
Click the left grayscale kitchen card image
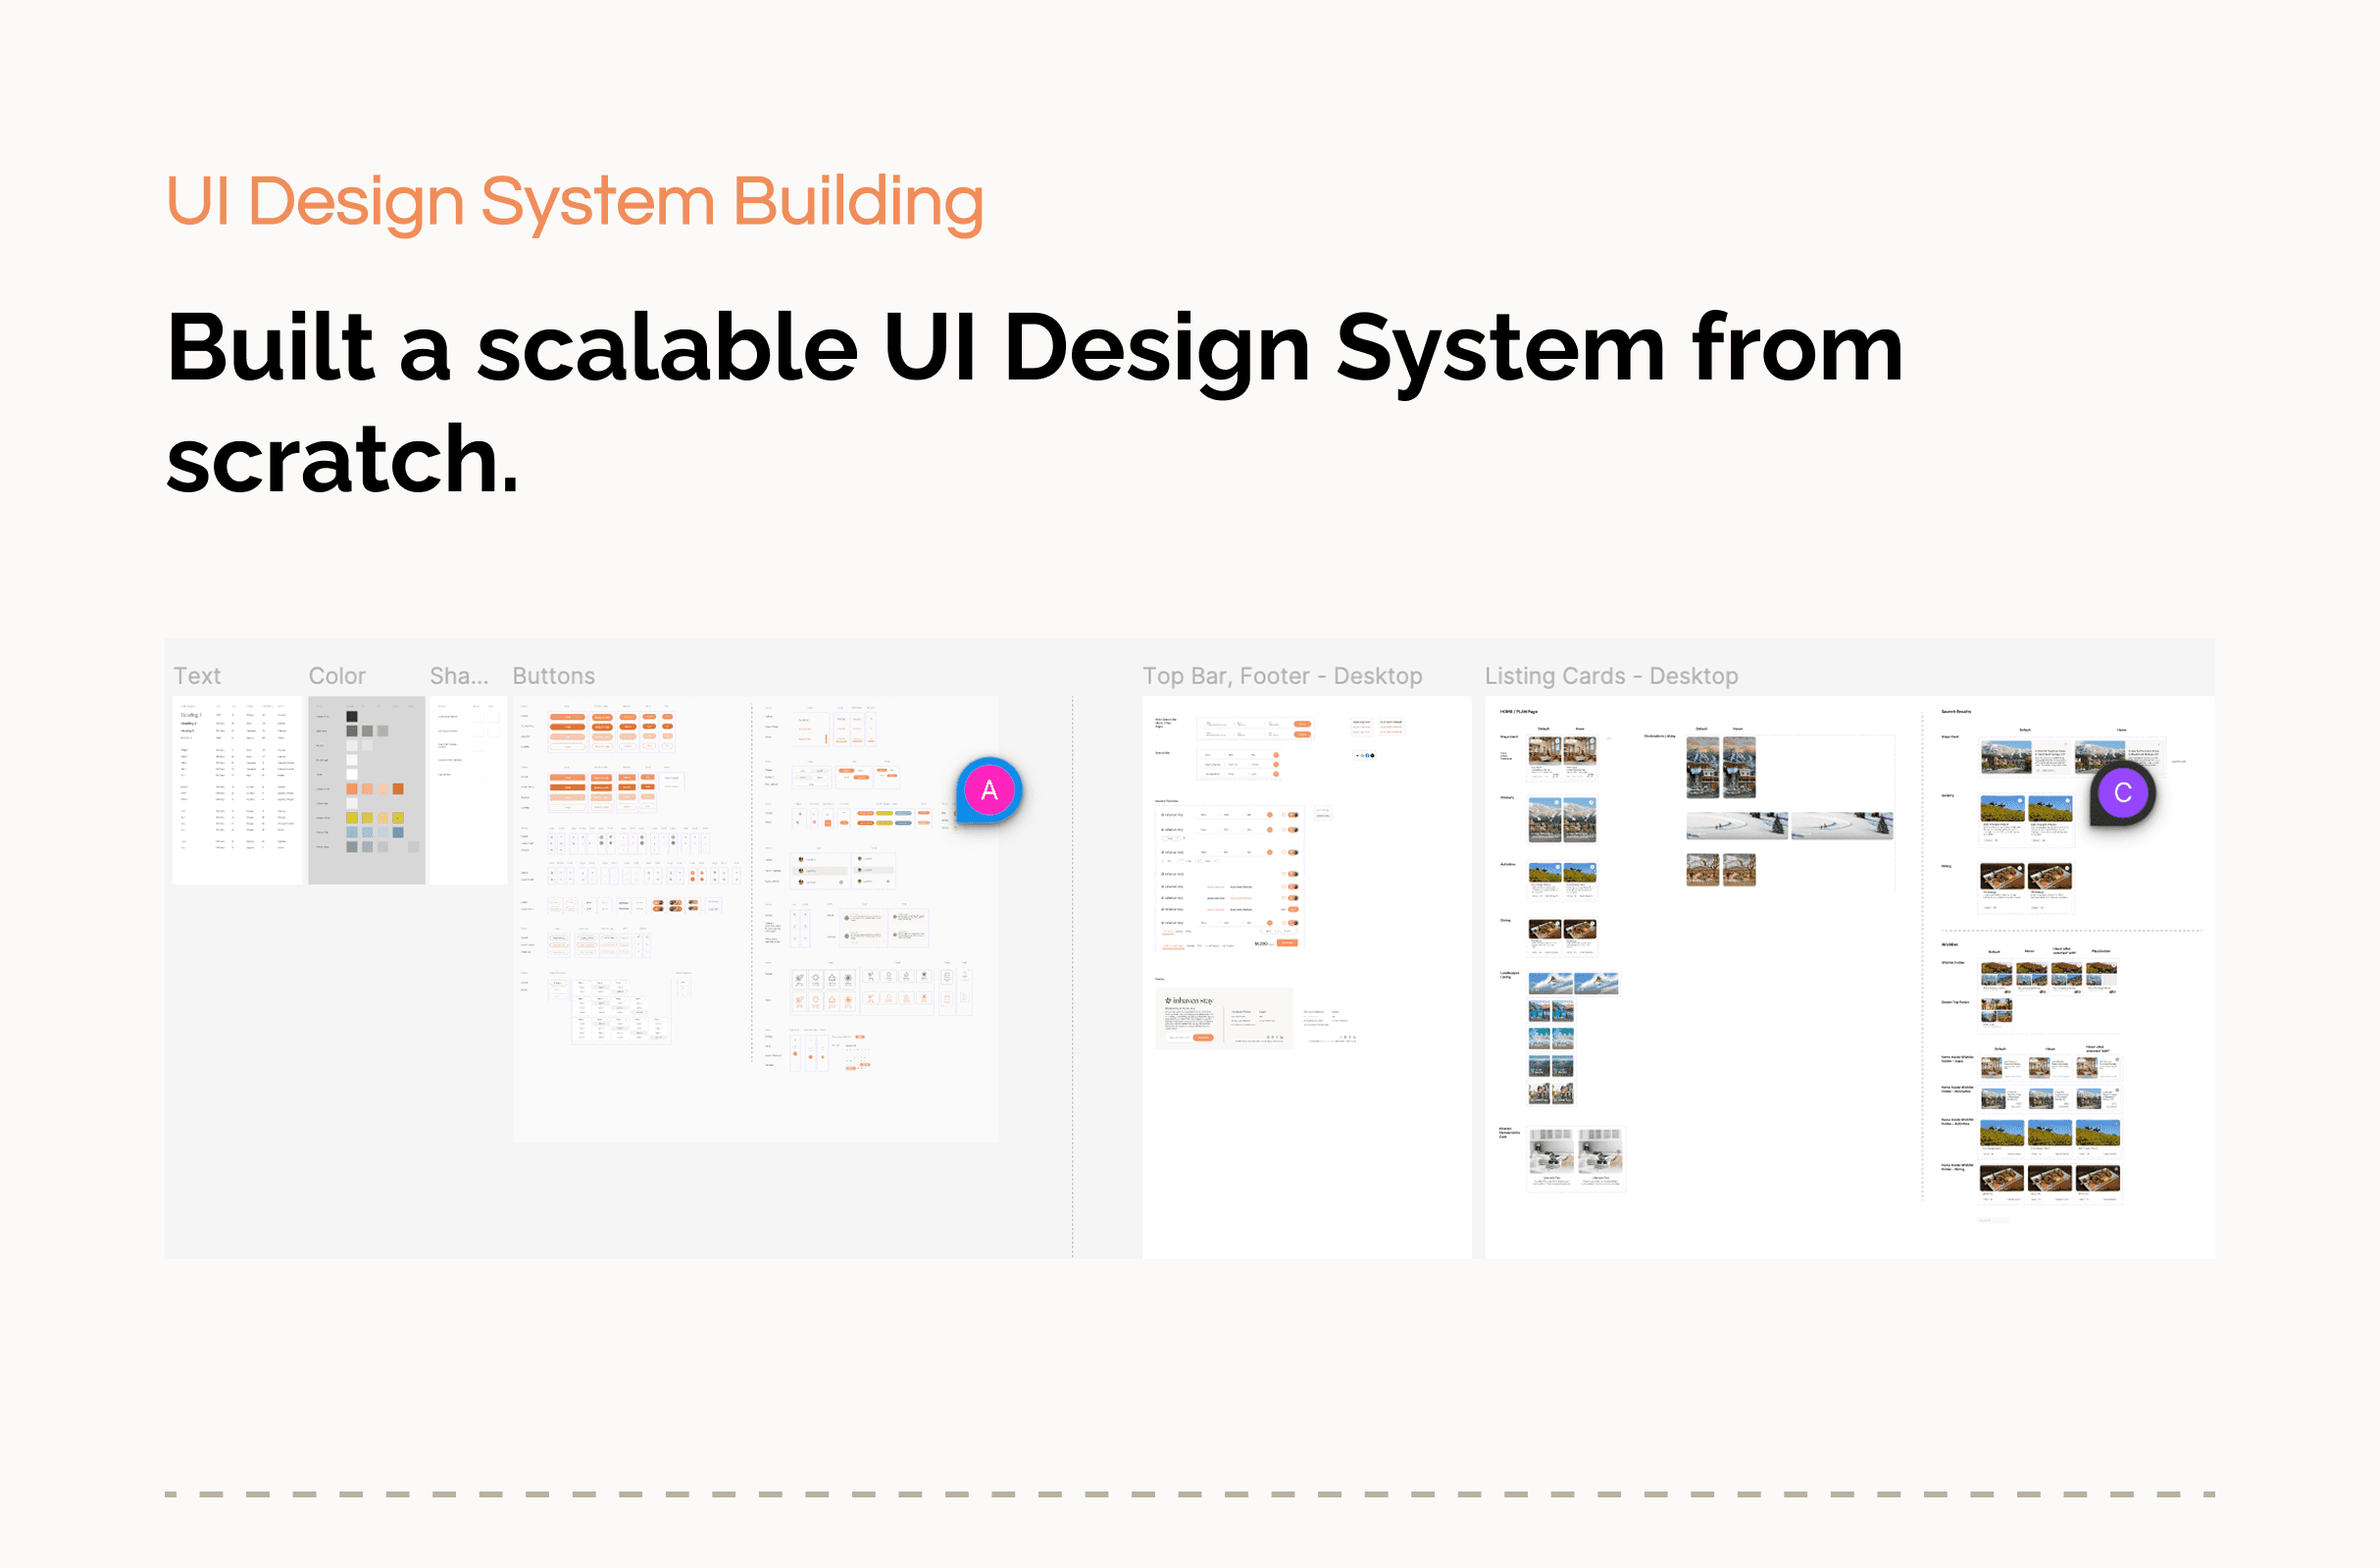(x=1551, y=1152)
